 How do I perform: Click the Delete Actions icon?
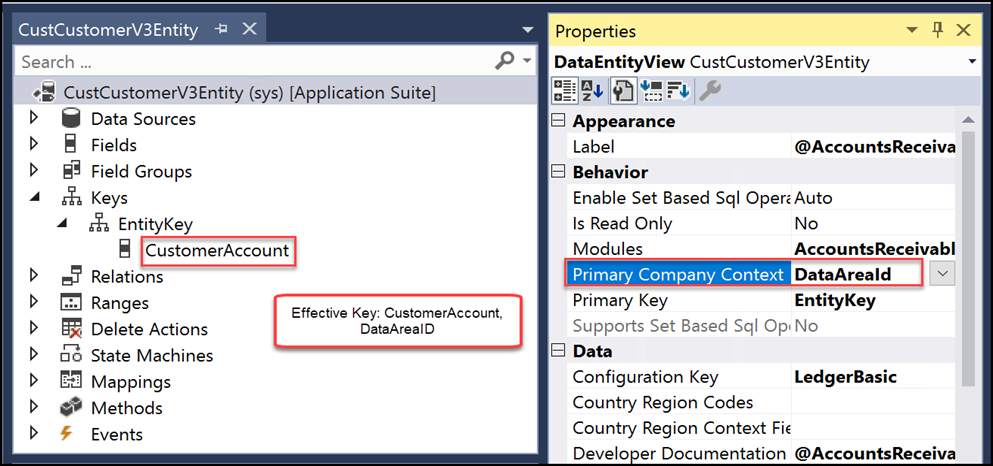(x=71, y=329)
